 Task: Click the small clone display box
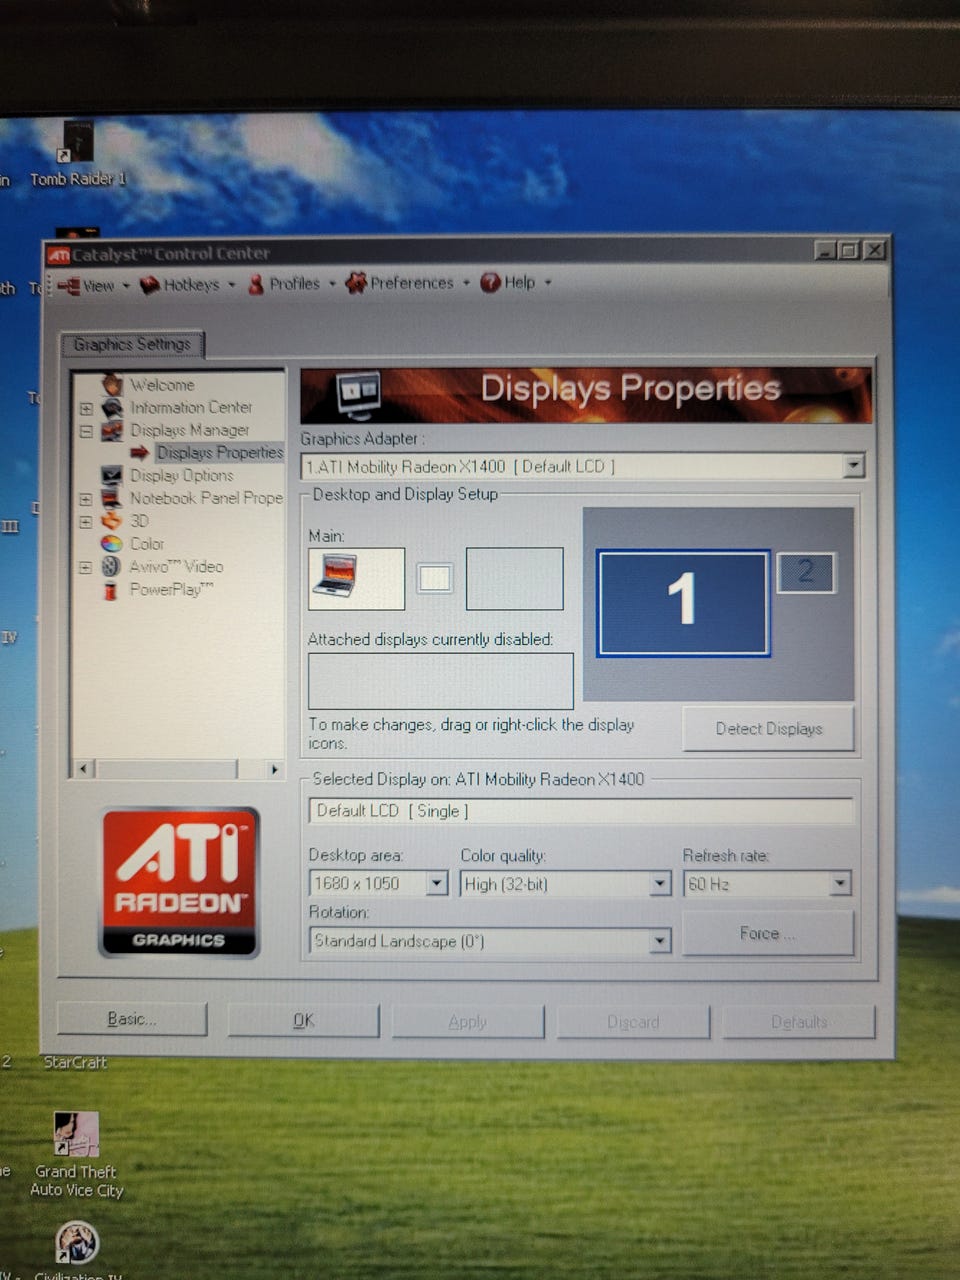click(x=435, y=578)
